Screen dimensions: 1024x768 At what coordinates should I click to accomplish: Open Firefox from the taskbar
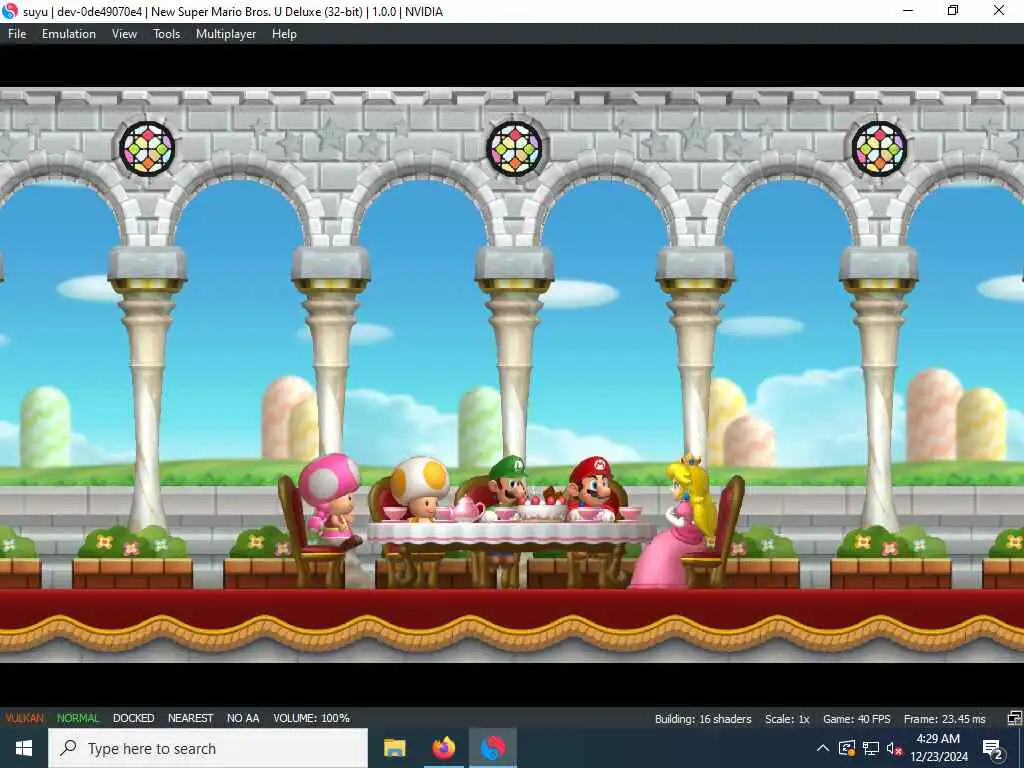(x=443, y=748)
